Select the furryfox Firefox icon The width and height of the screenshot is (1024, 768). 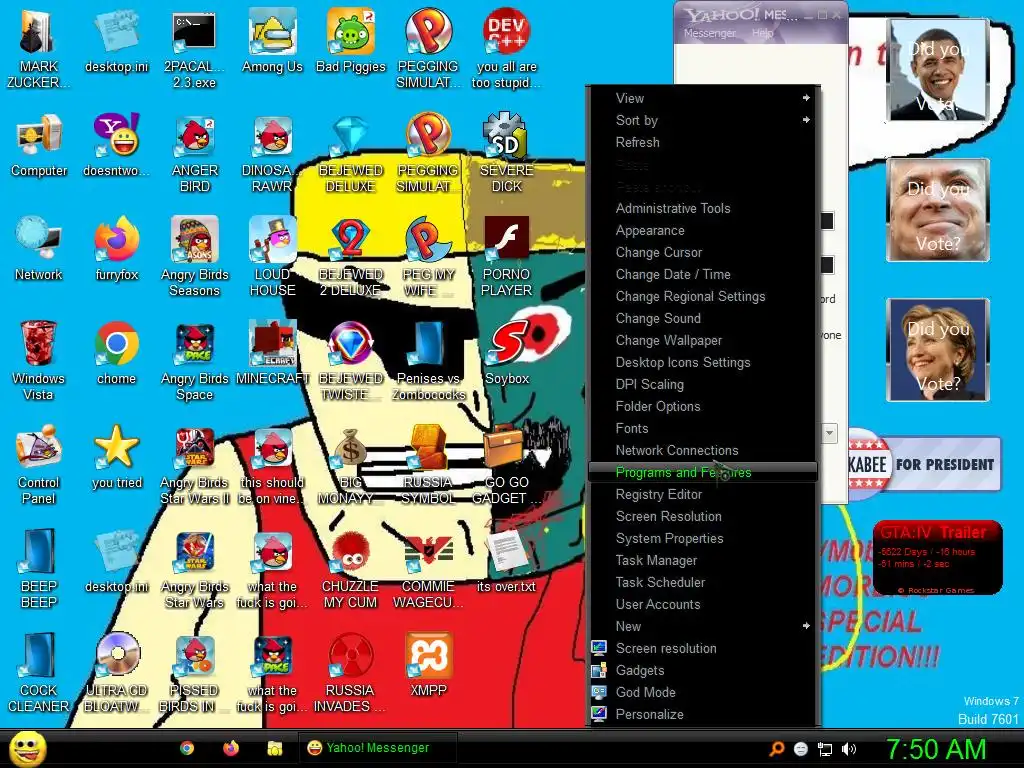(117, 249)
